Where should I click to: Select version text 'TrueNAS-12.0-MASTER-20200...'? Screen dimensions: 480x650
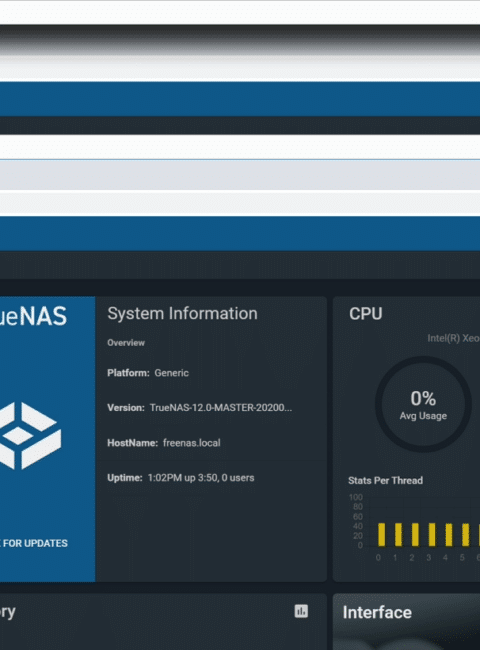tap(221, 407)
